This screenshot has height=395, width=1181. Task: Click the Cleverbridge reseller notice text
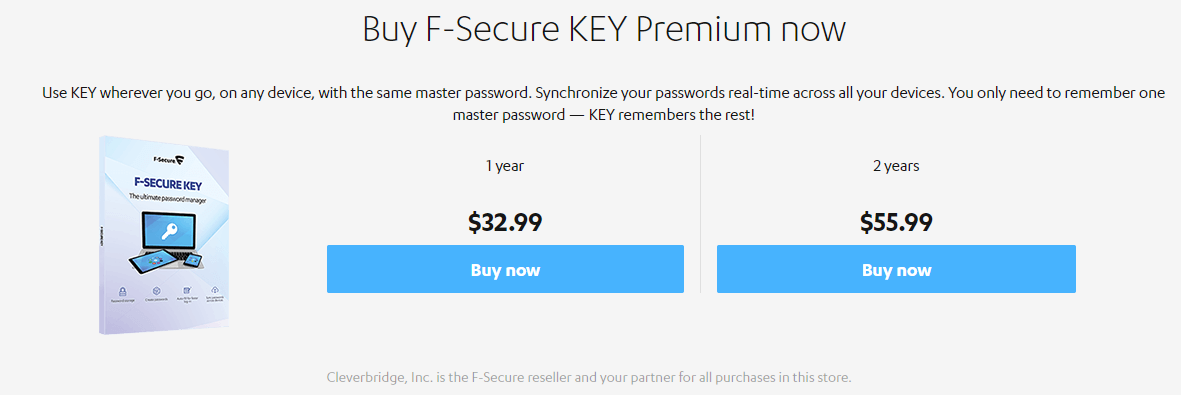click(x=589, y=375)
